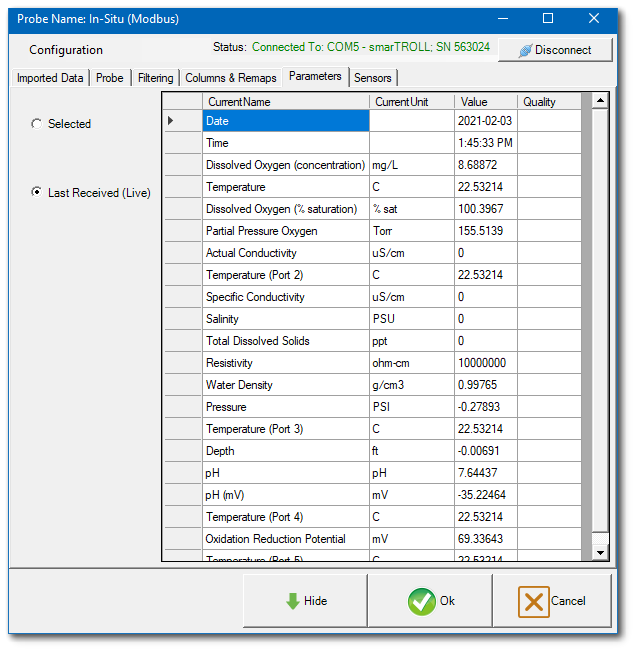Click the green down-arrow Hide icon
This screenshot has width=634, height=650.
[293, 601]
